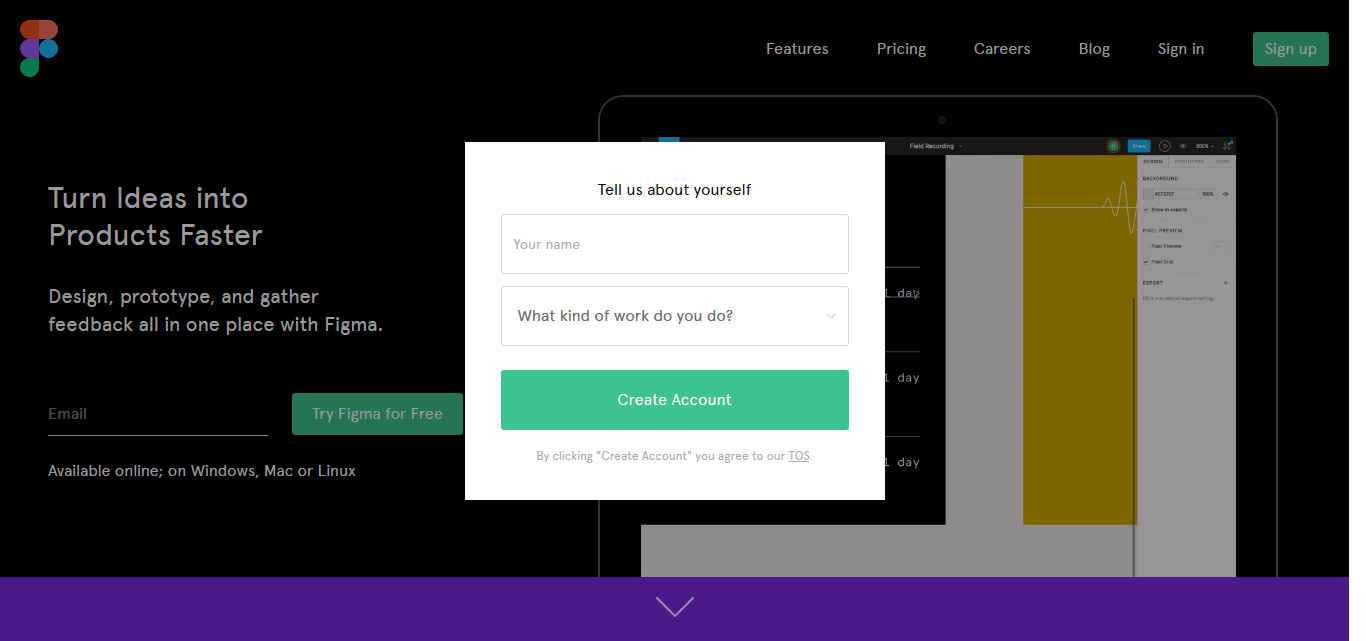1366x641 pixels.
Task: Click the Figma logo in the header
Action: click(39, 48)
